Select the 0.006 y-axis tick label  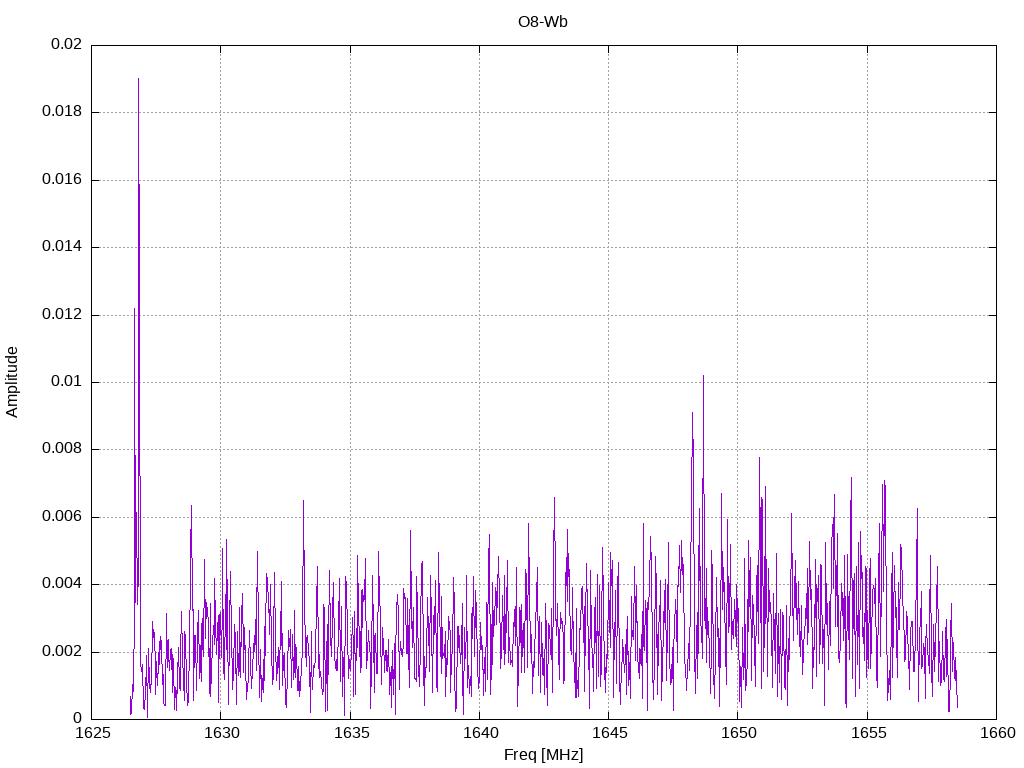[62, 517]
